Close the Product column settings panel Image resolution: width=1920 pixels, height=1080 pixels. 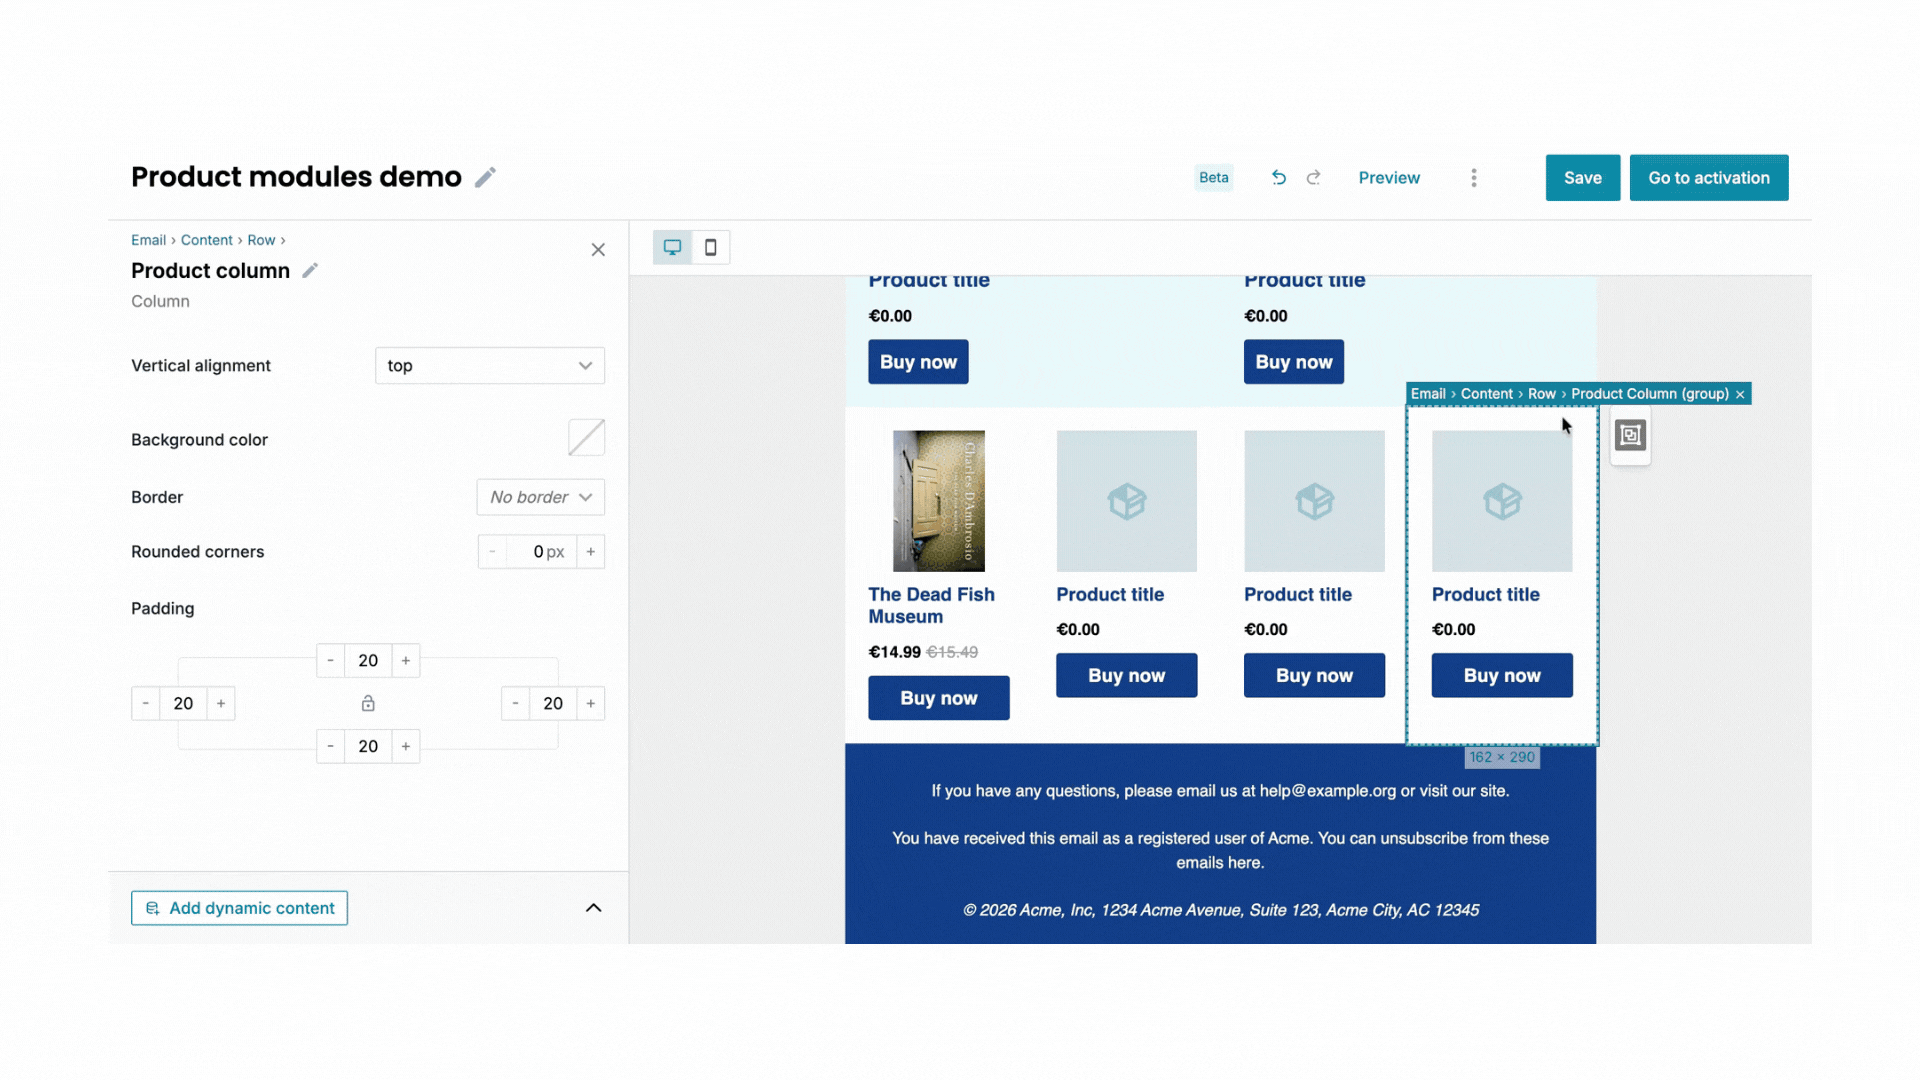(x=598, y=249)
